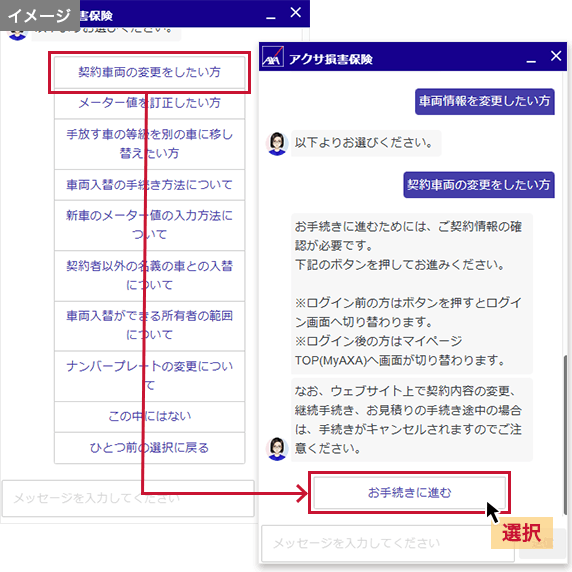Screen dimensions: 572x572
Task: Select 手放す車の等級を別の車に移し替えたい方
Action: (x=150, y=144)
